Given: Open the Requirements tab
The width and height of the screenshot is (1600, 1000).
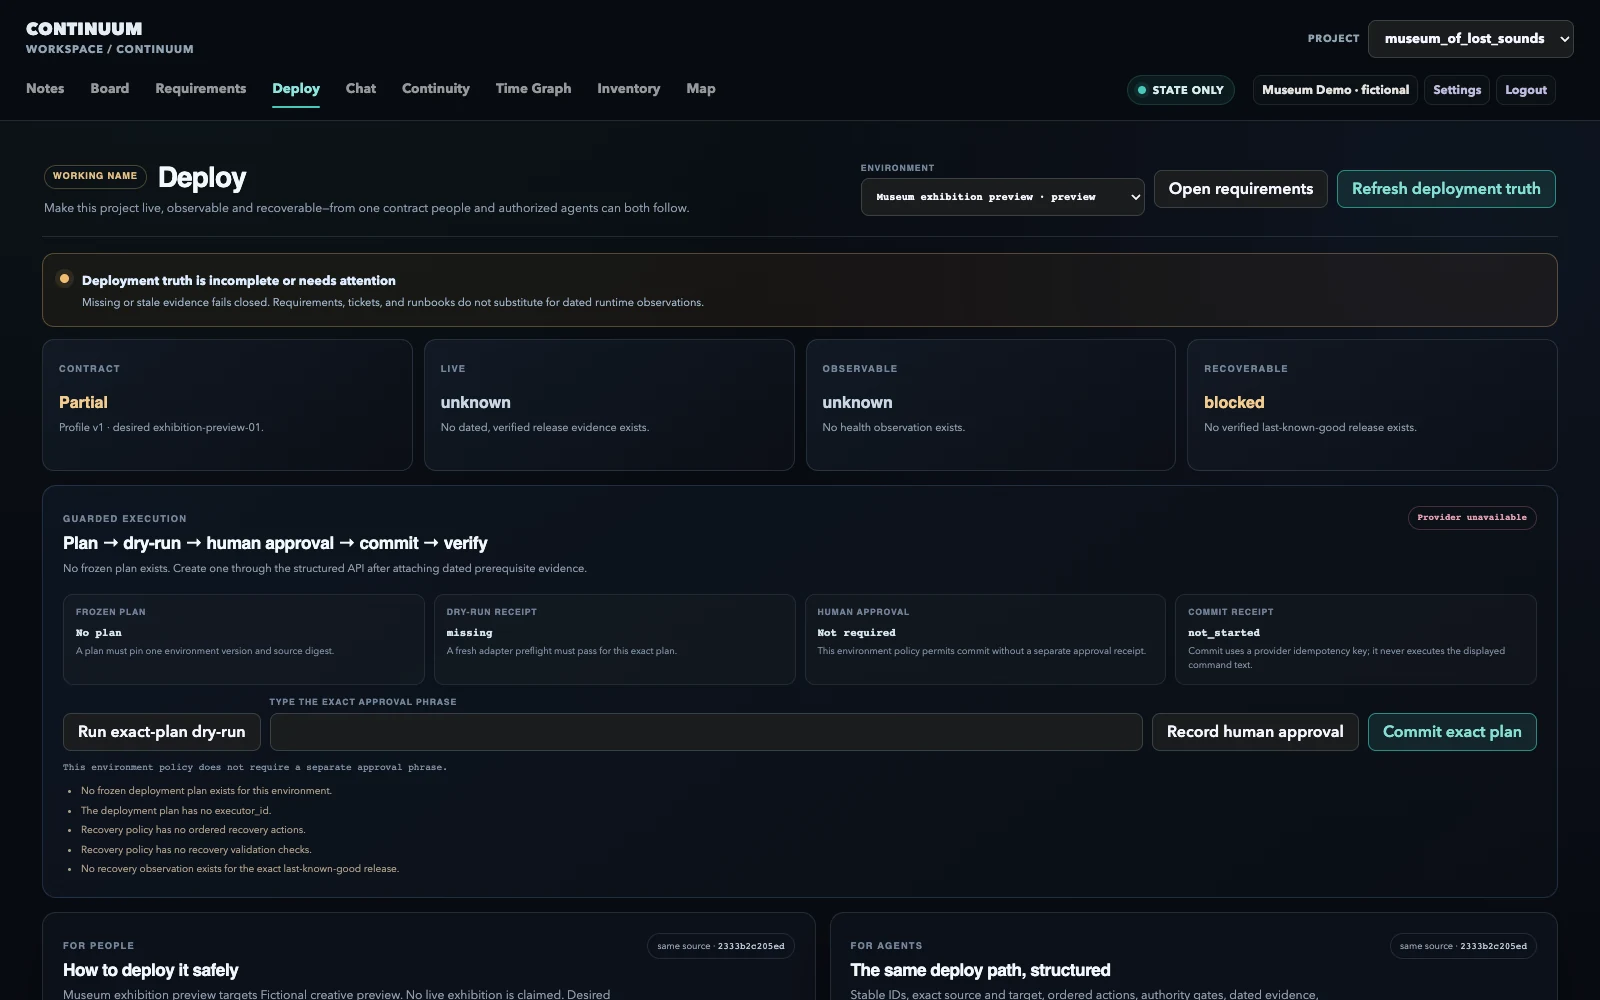Looking at the screenshot, I should point(200,88).
